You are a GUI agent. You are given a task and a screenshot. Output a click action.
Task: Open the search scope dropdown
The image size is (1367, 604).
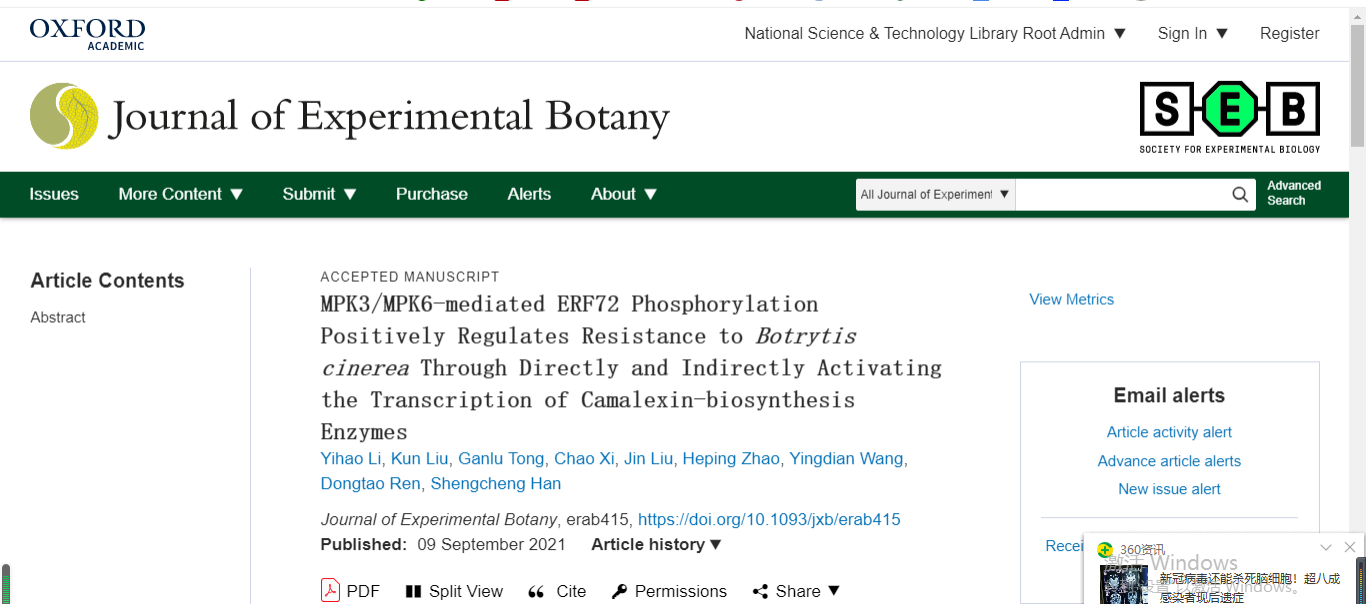pos(935,195)
